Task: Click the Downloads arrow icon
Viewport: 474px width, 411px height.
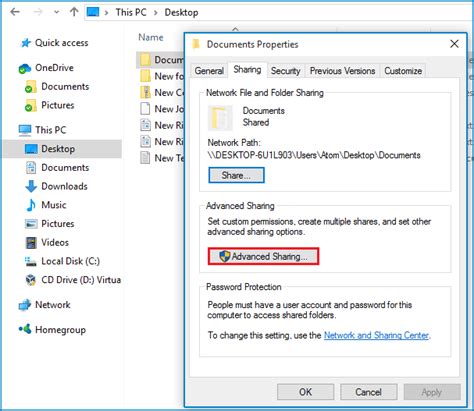Action: (x=31, y=186)
